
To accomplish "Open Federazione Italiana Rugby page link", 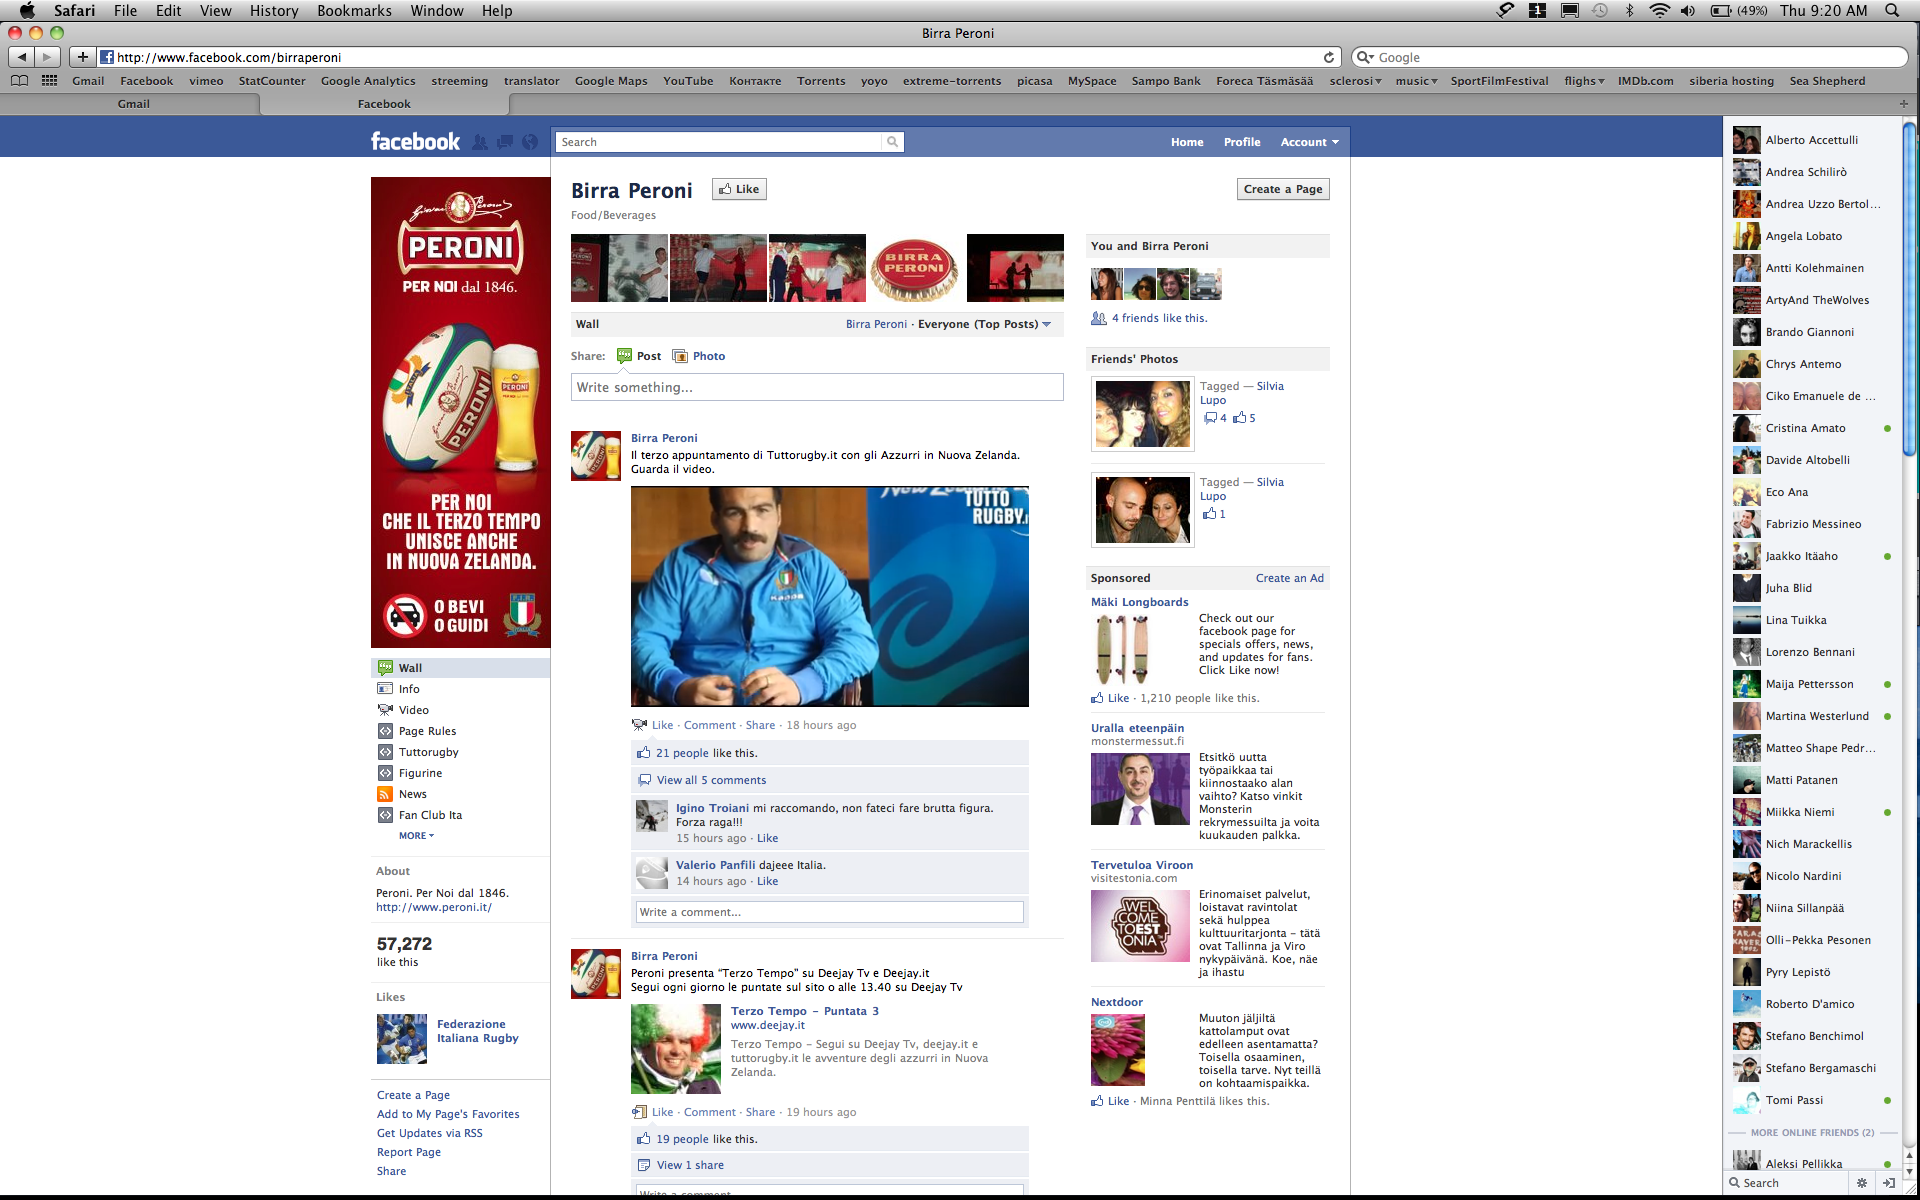I will (477, 1031).
